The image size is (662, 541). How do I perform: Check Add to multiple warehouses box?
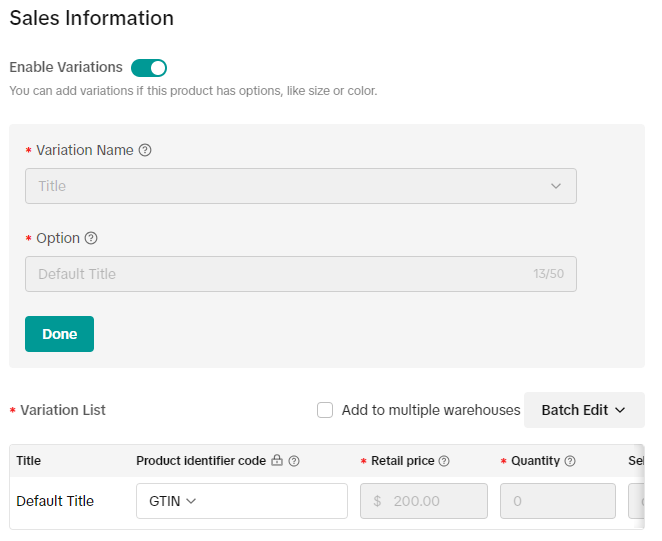(325, 410)
